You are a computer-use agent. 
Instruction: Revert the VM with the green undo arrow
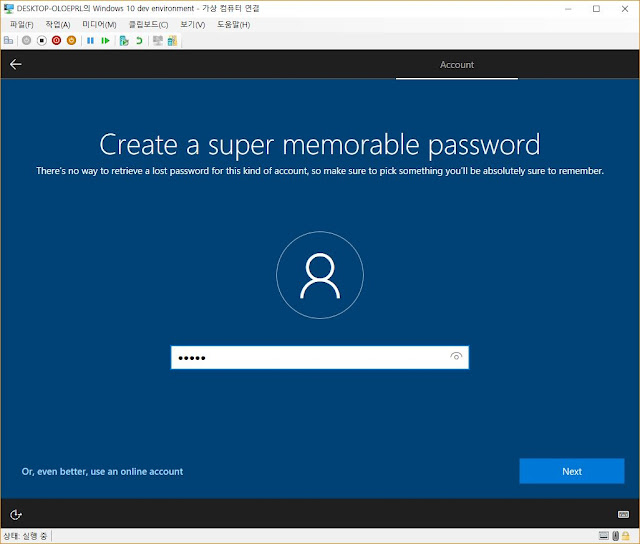[x=139, y=40]
